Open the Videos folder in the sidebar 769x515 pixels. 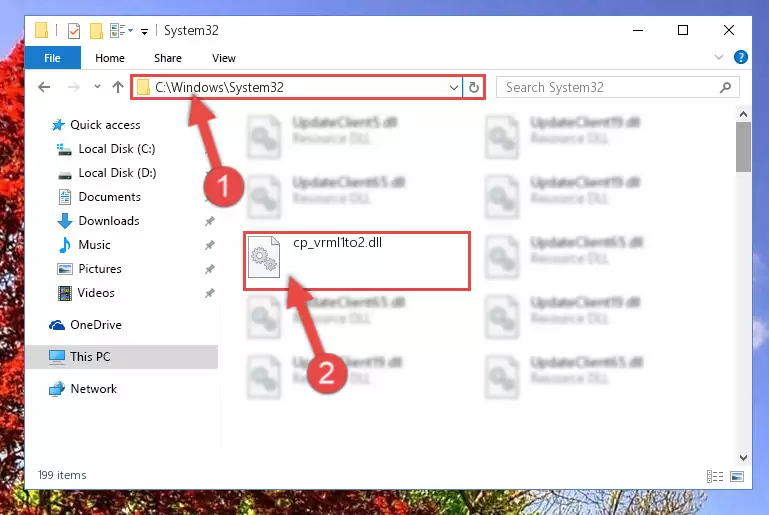[x=96, y=293]
